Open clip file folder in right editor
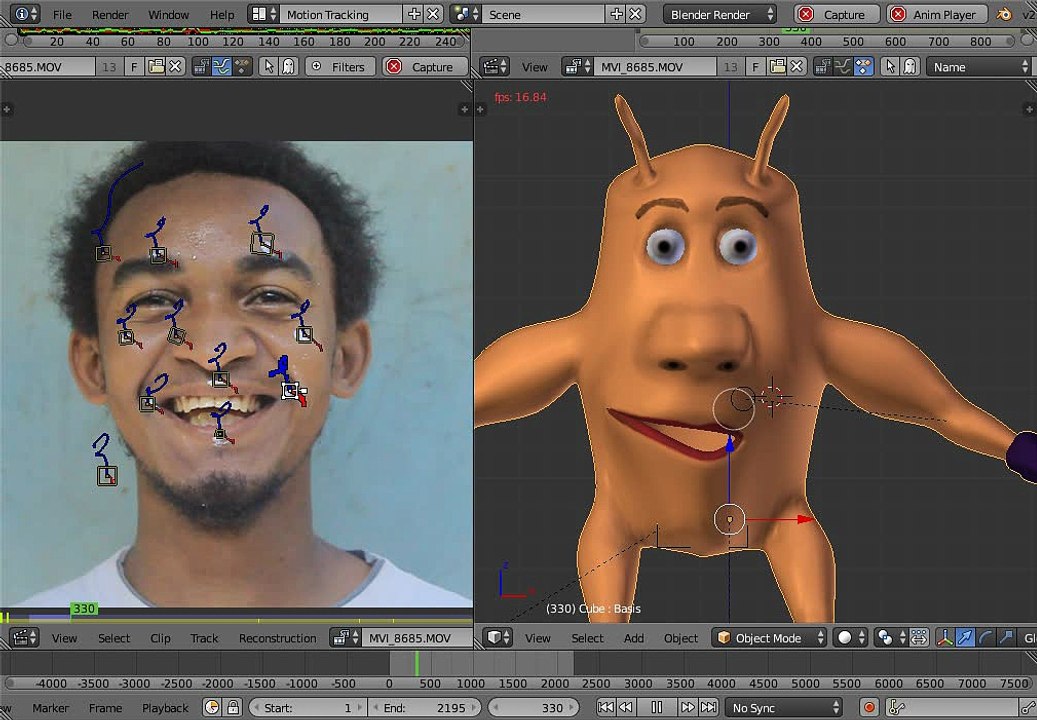 [778, 67]
